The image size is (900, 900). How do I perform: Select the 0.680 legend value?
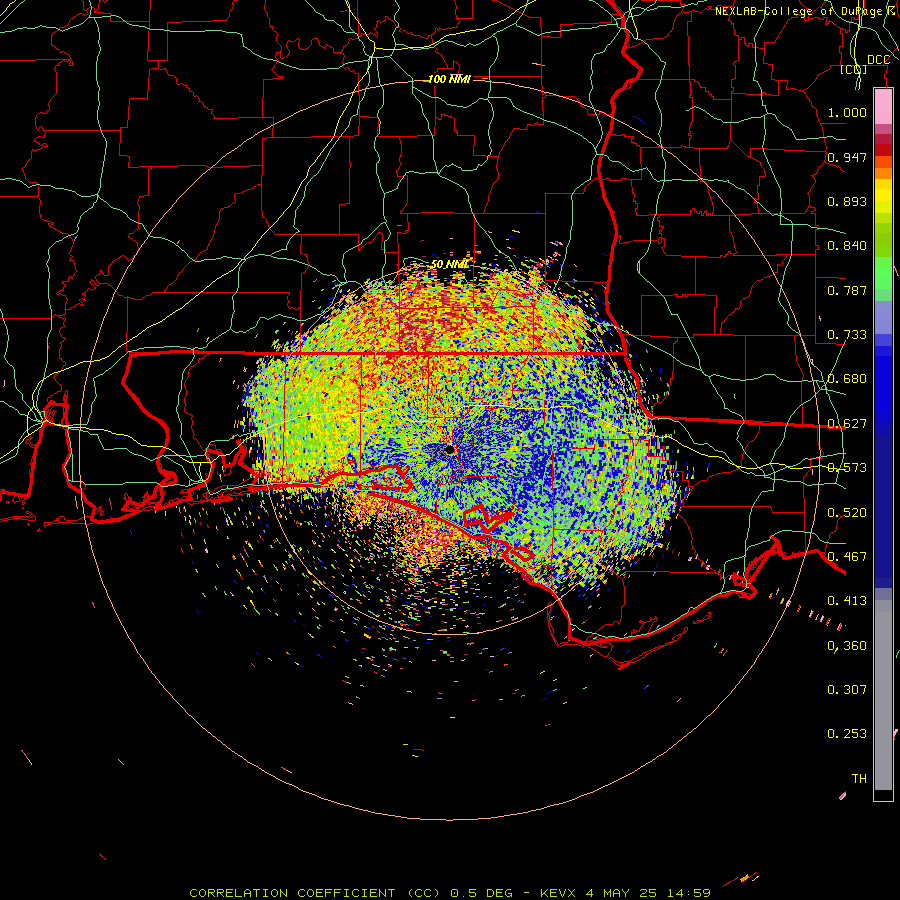click(x=847, y=379)
